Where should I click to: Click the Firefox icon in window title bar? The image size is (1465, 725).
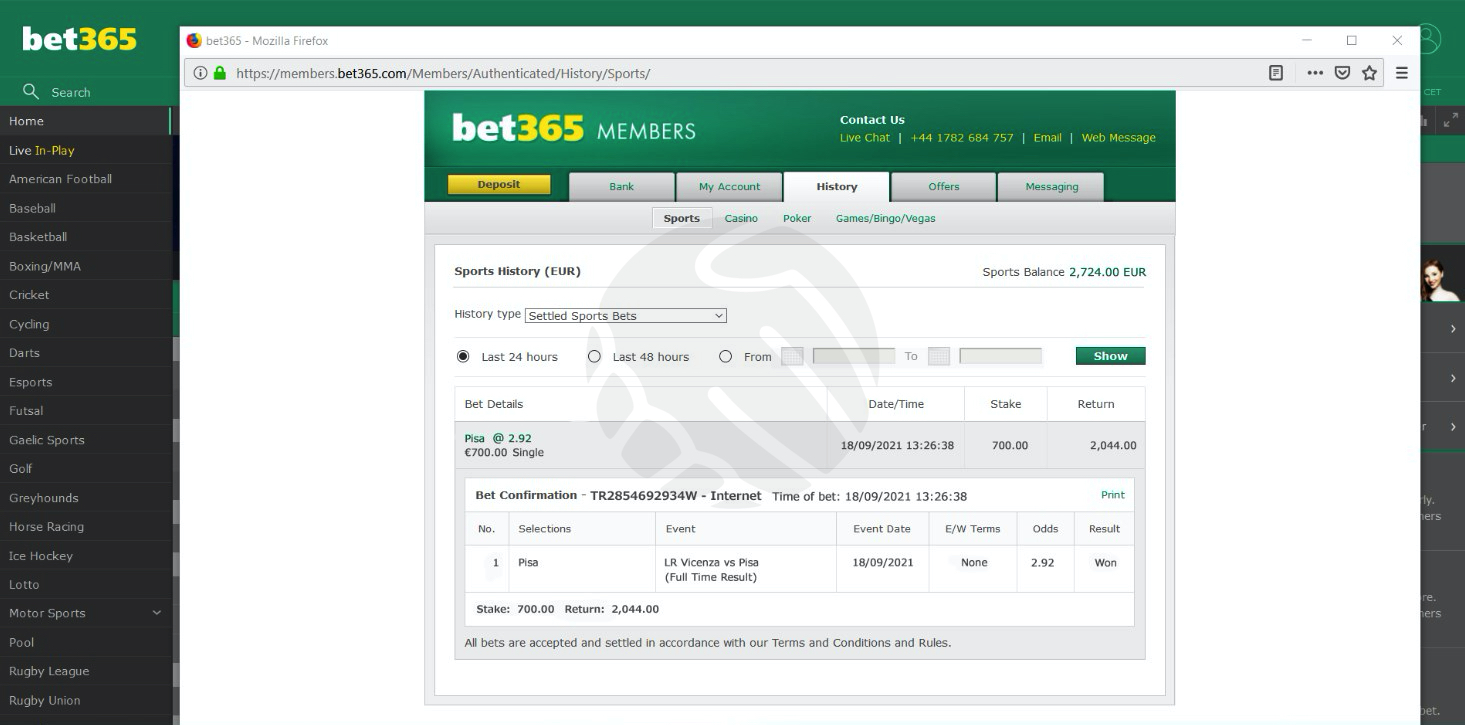pyautogui.click(x=194, y=41)
